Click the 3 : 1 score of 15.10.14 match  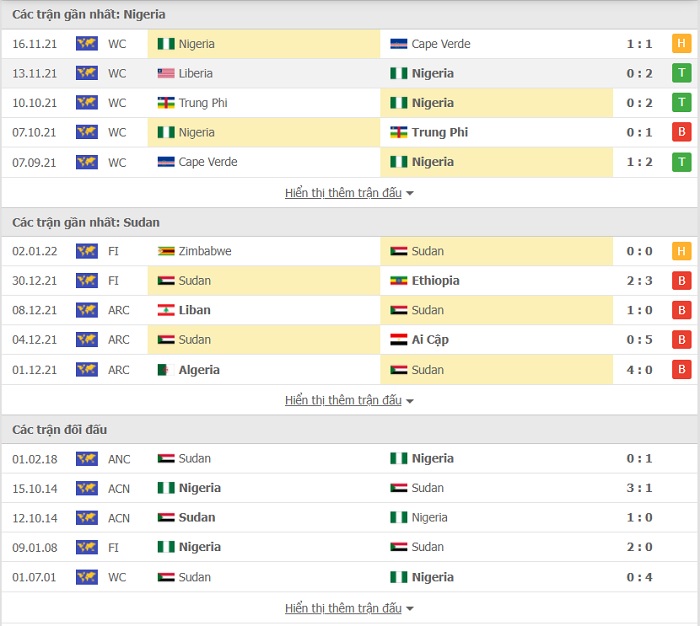pos(639,488)
